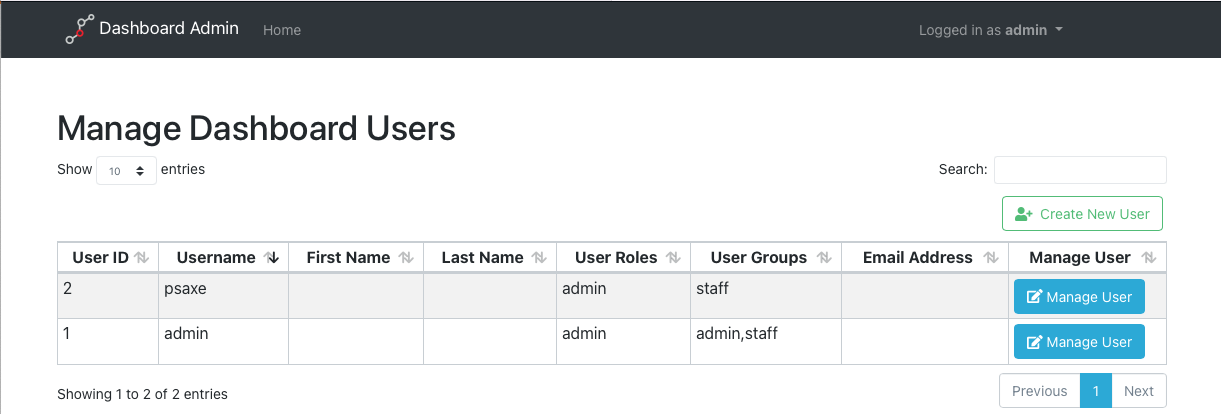
Task: Click the Dashboard Admin logo icon
Action: click(80, 29)
